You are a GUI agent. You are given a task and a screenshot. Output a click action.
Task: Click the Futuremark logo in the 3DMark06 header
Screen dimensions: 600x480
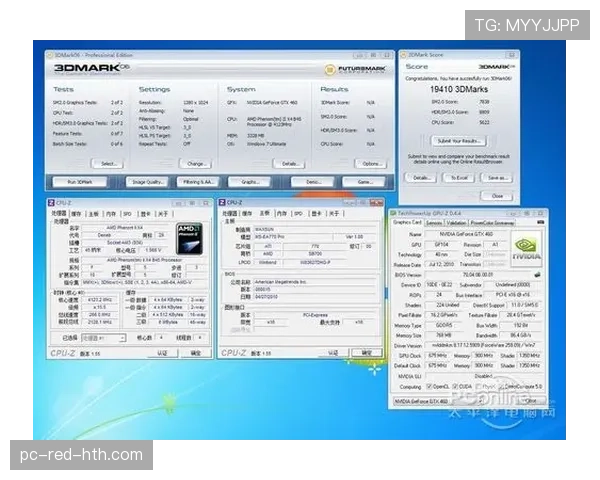(x=355, y=70)
